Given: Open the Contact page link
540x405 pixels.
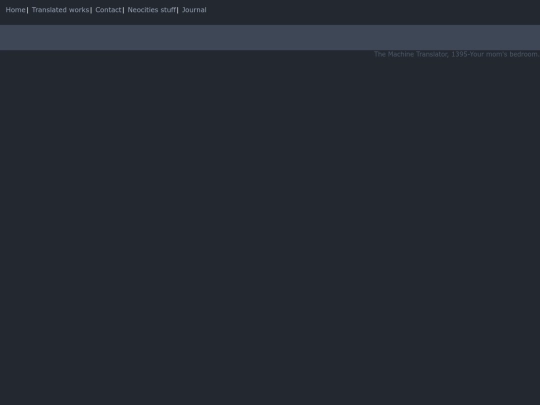Looking at the screenshot, I should 108,10.
